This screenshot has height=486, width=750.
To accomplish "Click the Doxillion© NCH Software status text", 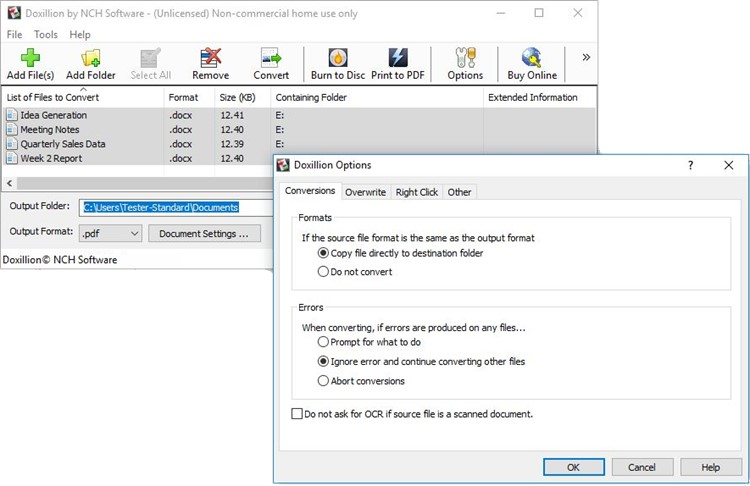I will point(60,260).
